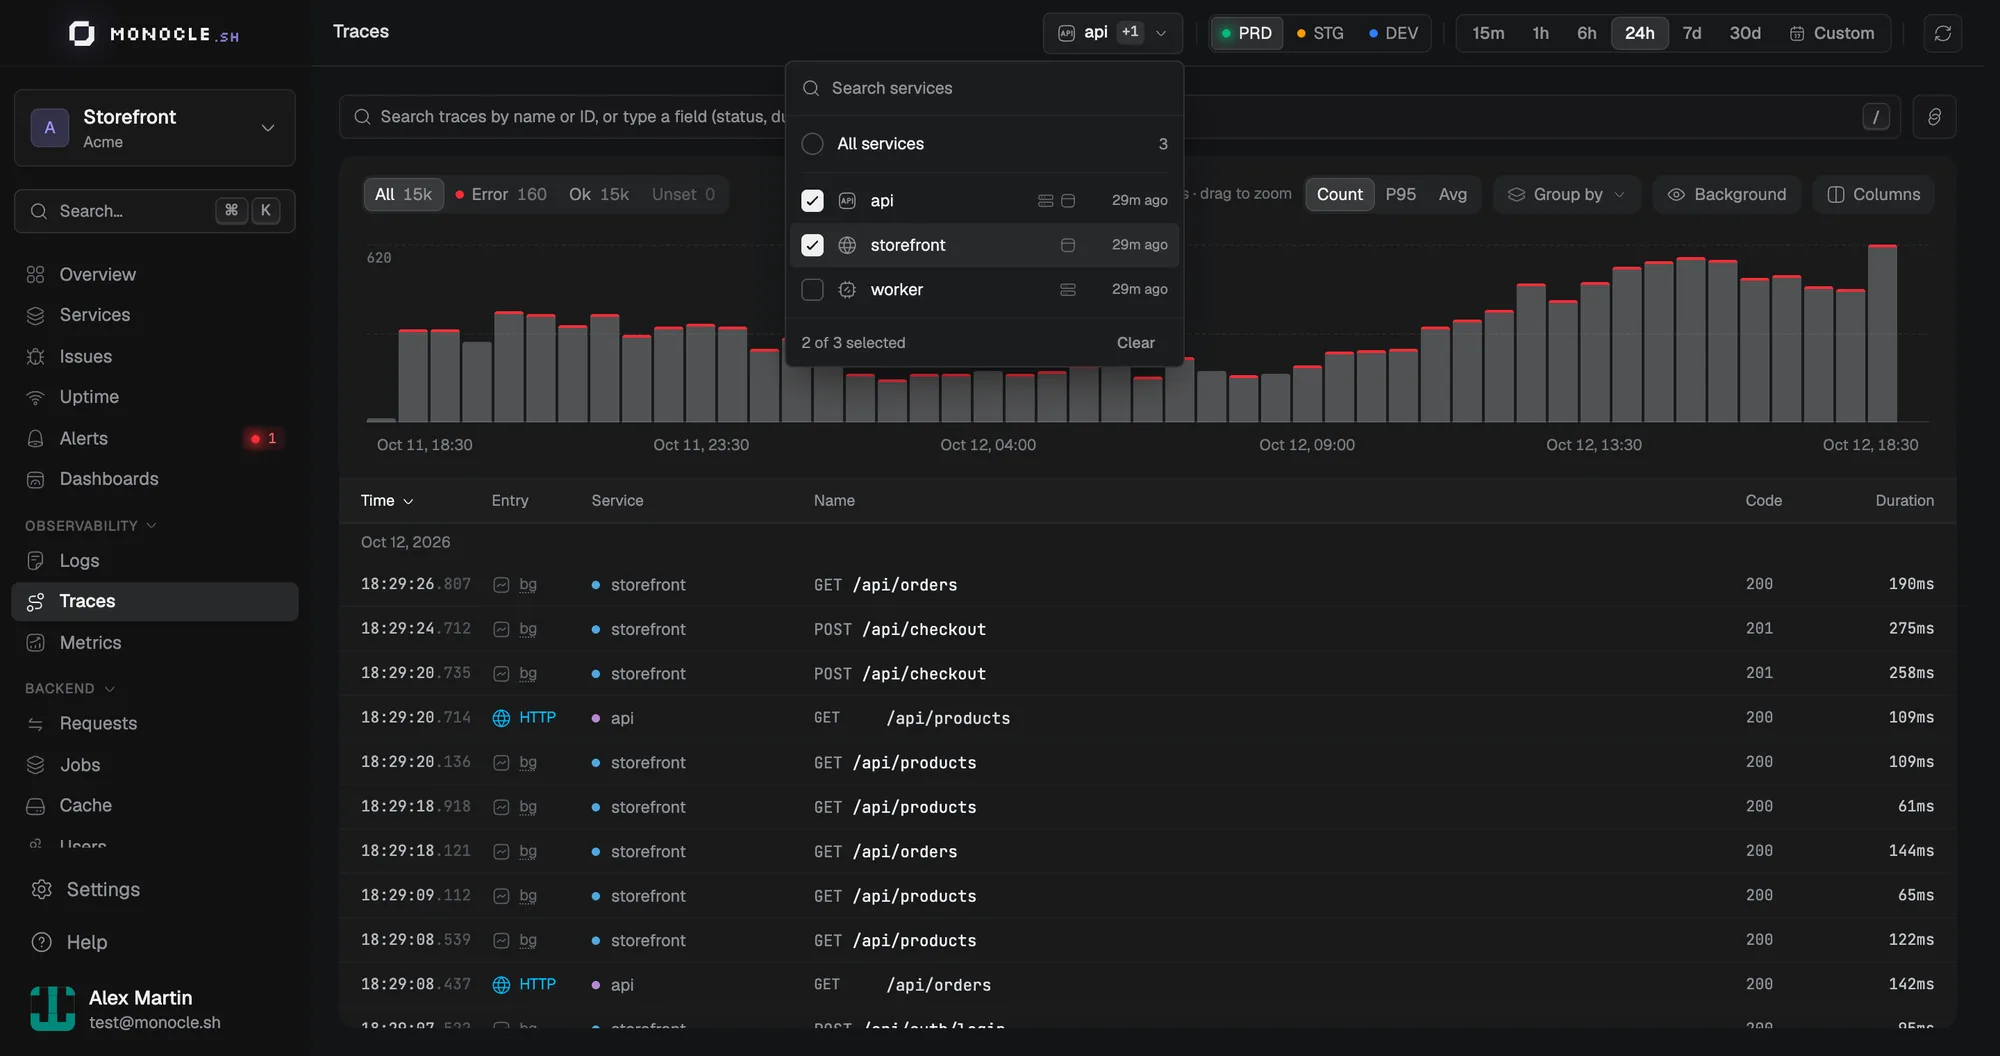
Task: Open Uptime monitoring page
Action: tap(155, 397)
